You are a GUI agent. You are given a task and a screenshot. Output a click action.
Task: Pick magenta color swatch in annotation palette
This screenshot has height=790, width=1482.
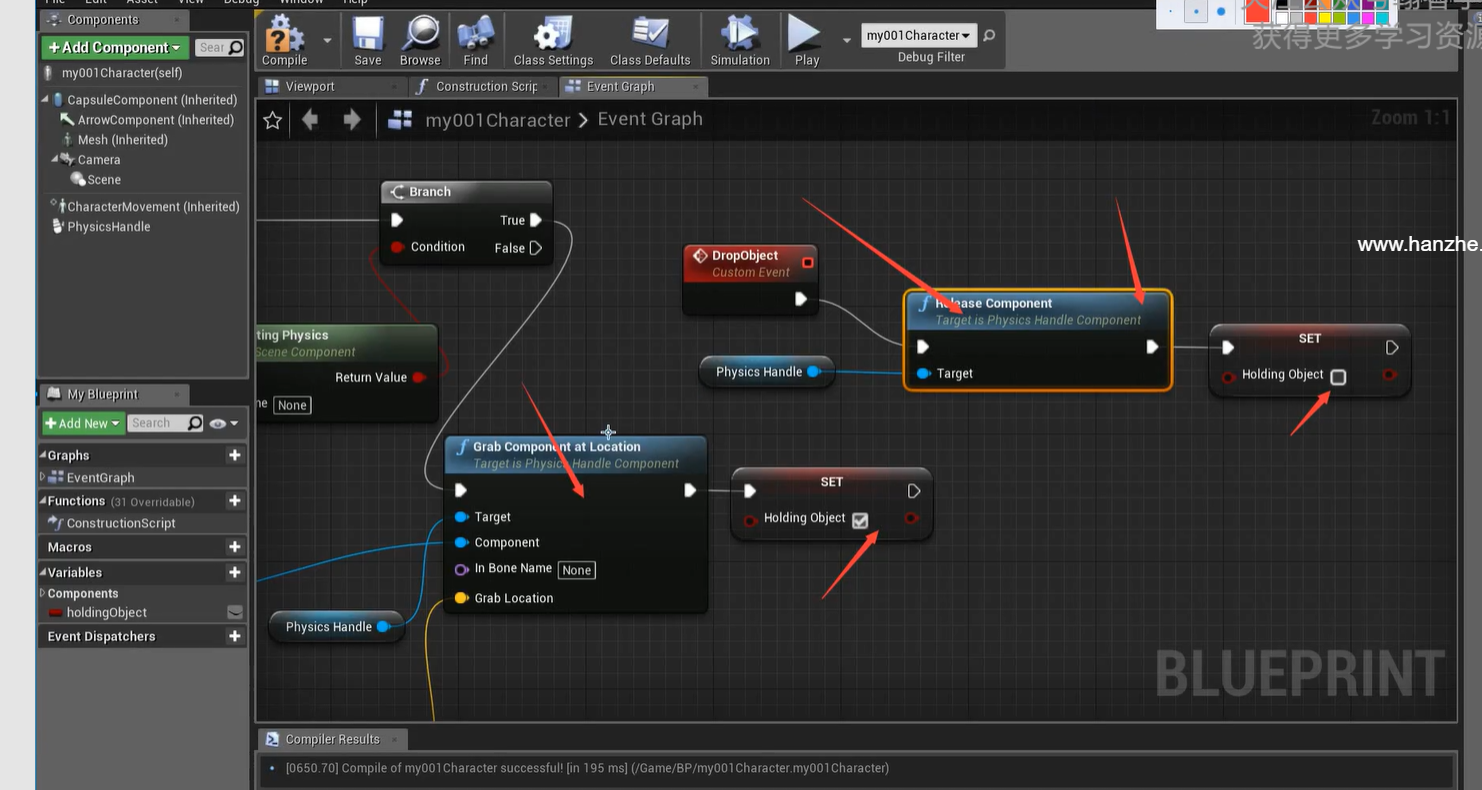[1368, 18]
